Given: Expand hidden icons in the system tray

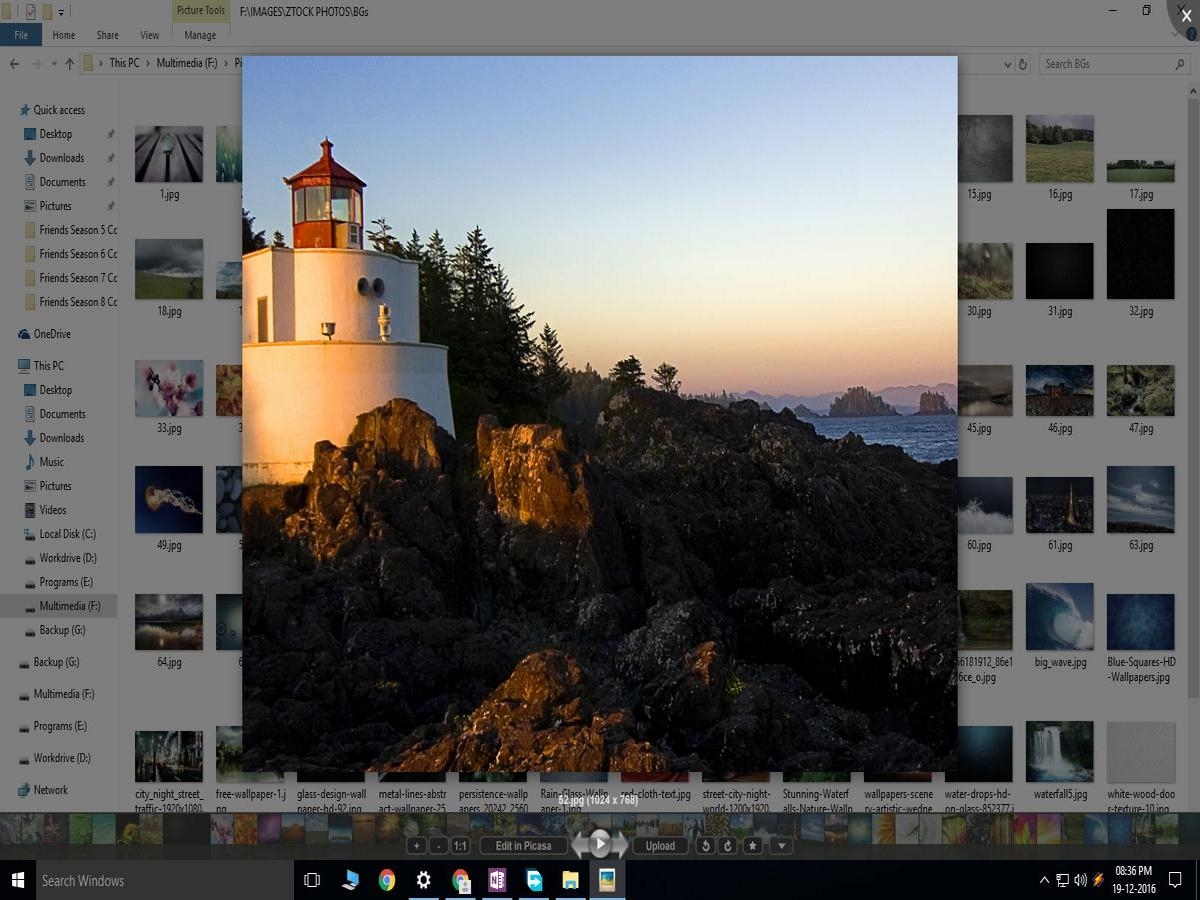Looking at the screenshot, I should (1043, 880).
